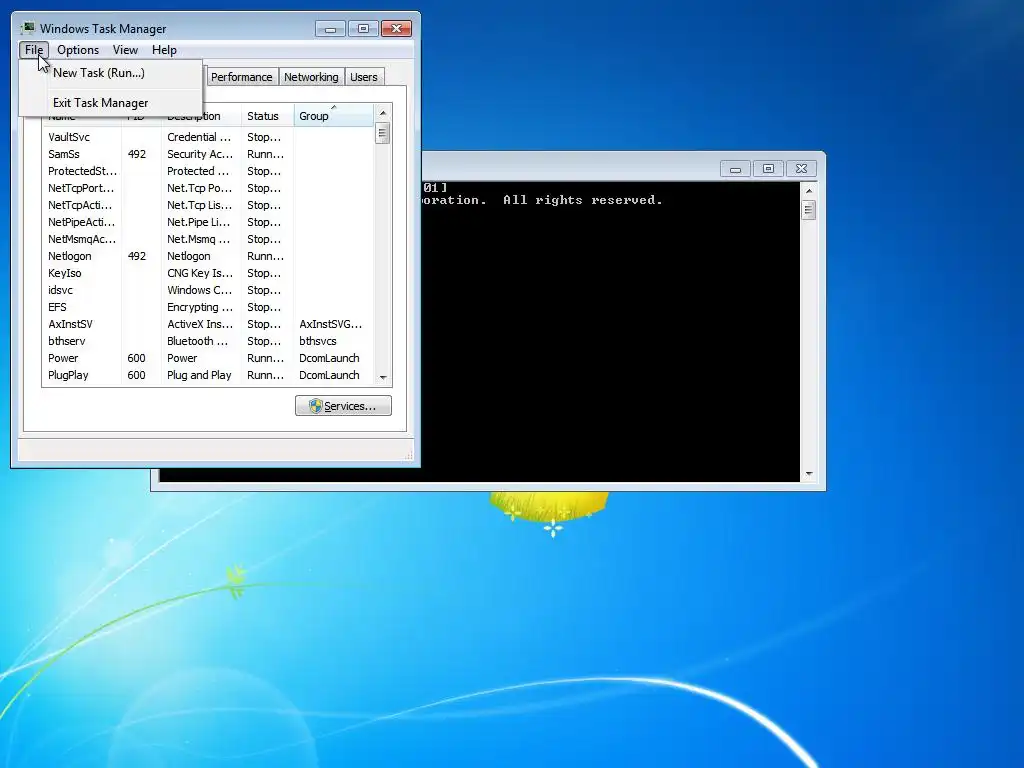This screenshot has width=1024, height=768.
Task: Close the command prompt window
Action: click(x=801, y=169)
